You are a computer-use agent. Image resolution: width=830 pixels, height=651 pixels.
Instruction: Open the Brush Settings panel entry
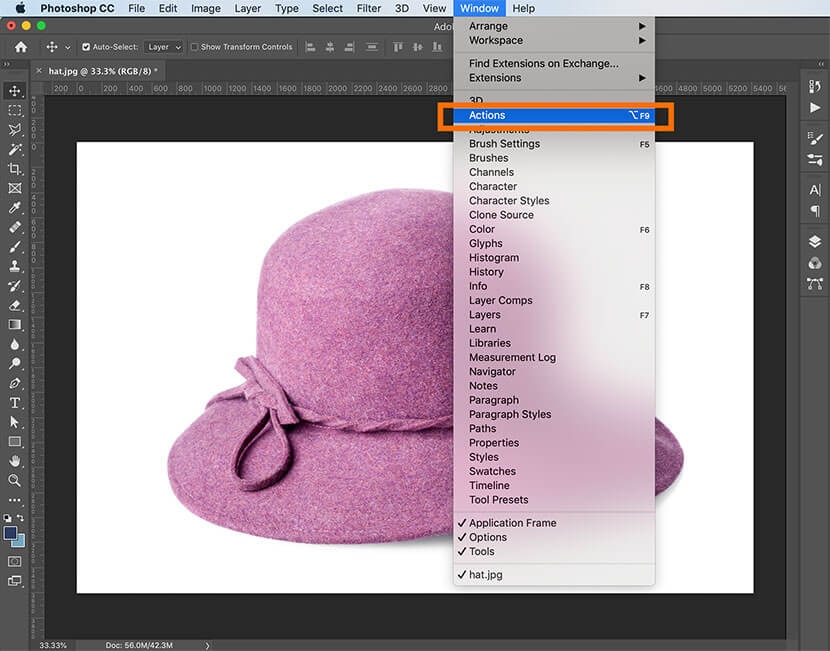tap(504, 144)
